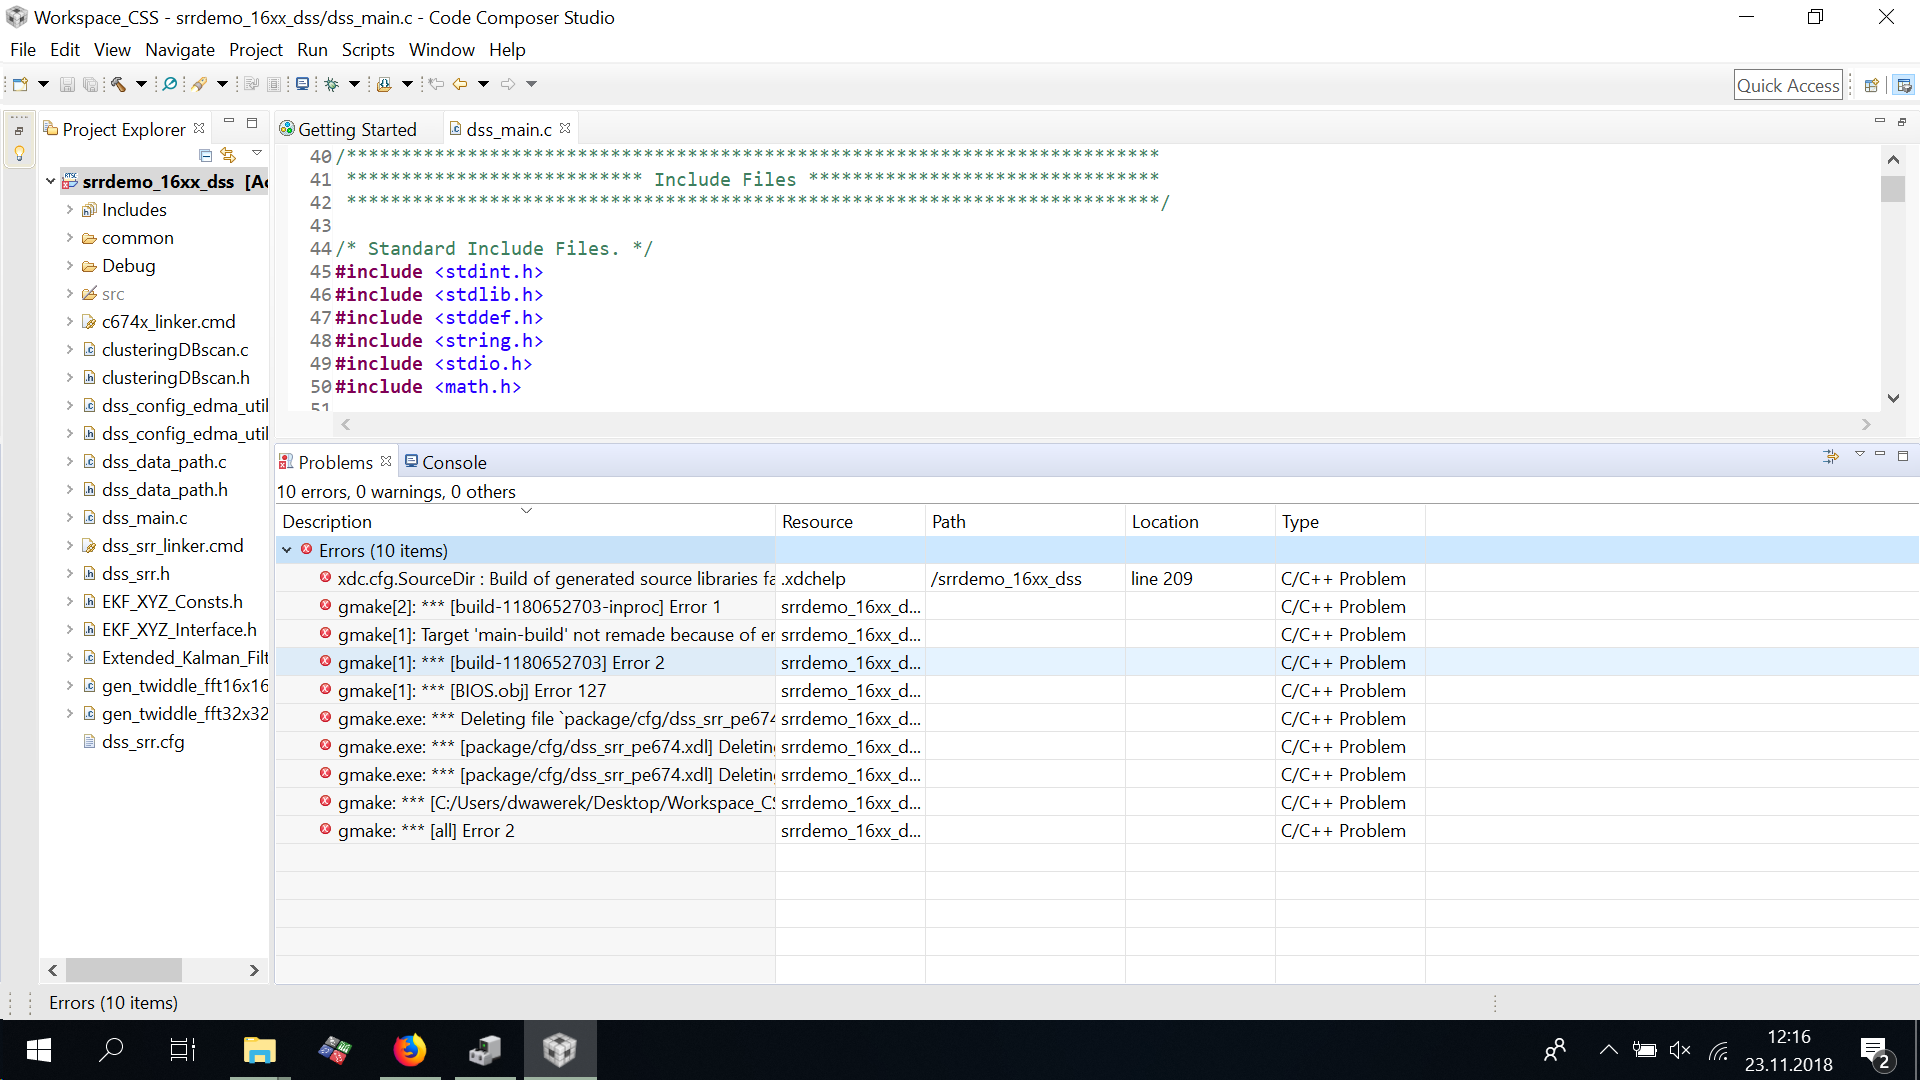1920x1080 pixels.
Task: Select the Getting Started tab
Action: click(x=356, y=129)
